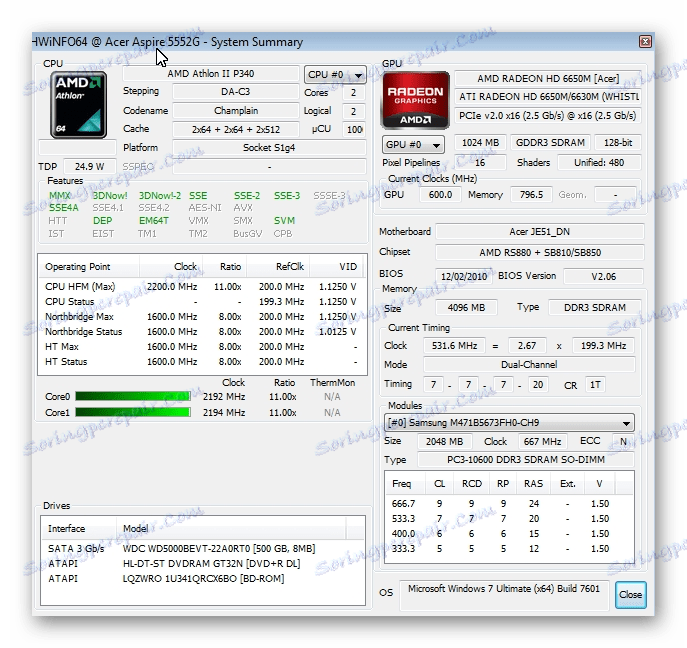Select the CPU HFM (Max) row
This screenshot has width=687, height=648.
pos(202,287)
